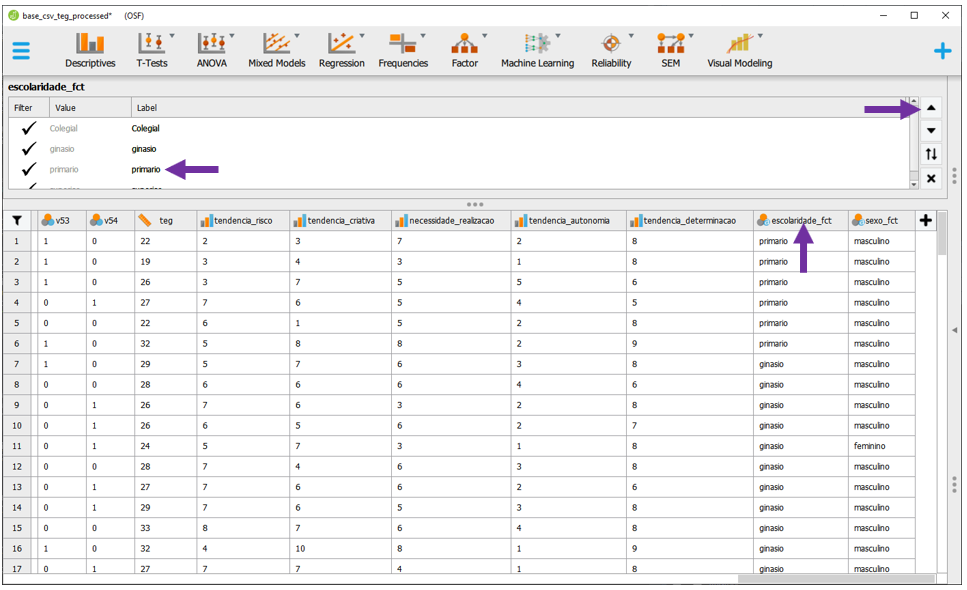Open the Frequencies analysis menu
This screenshot has height=590, width=967.
point(403,50)
